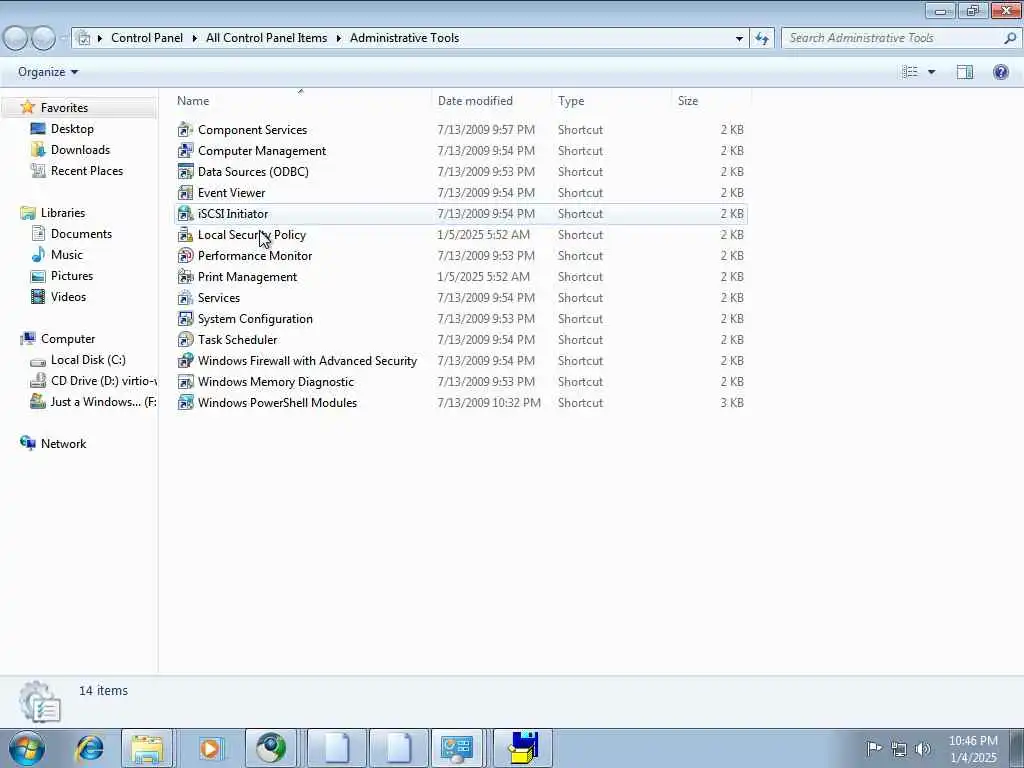
Task: Click the Back navigation button
Action: pos(16,39)
